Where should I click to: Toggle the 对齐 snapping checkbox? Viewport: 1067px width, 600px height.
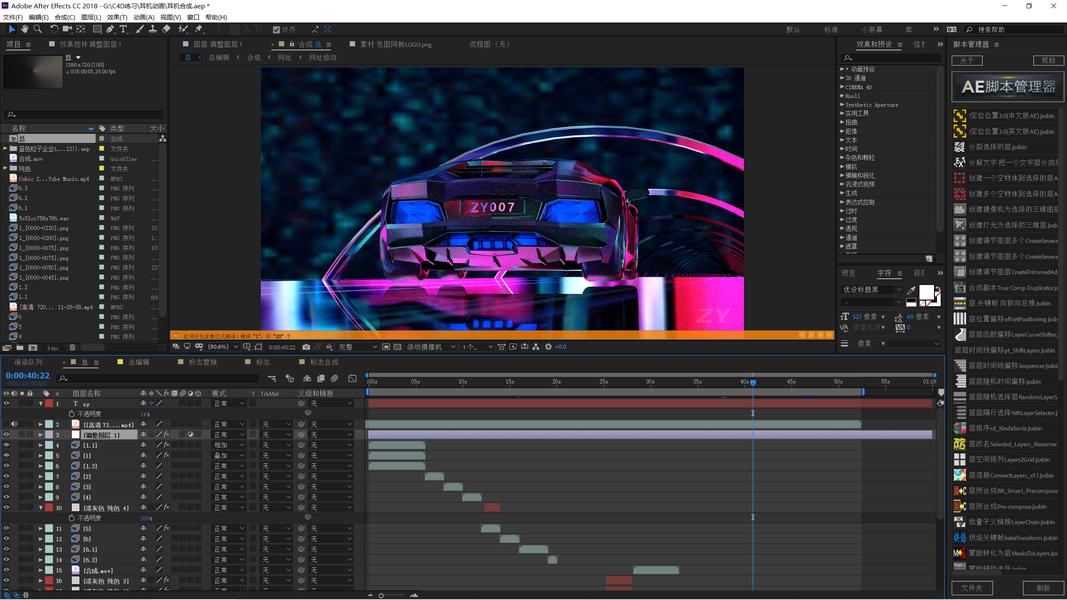(x=276, y=29)
